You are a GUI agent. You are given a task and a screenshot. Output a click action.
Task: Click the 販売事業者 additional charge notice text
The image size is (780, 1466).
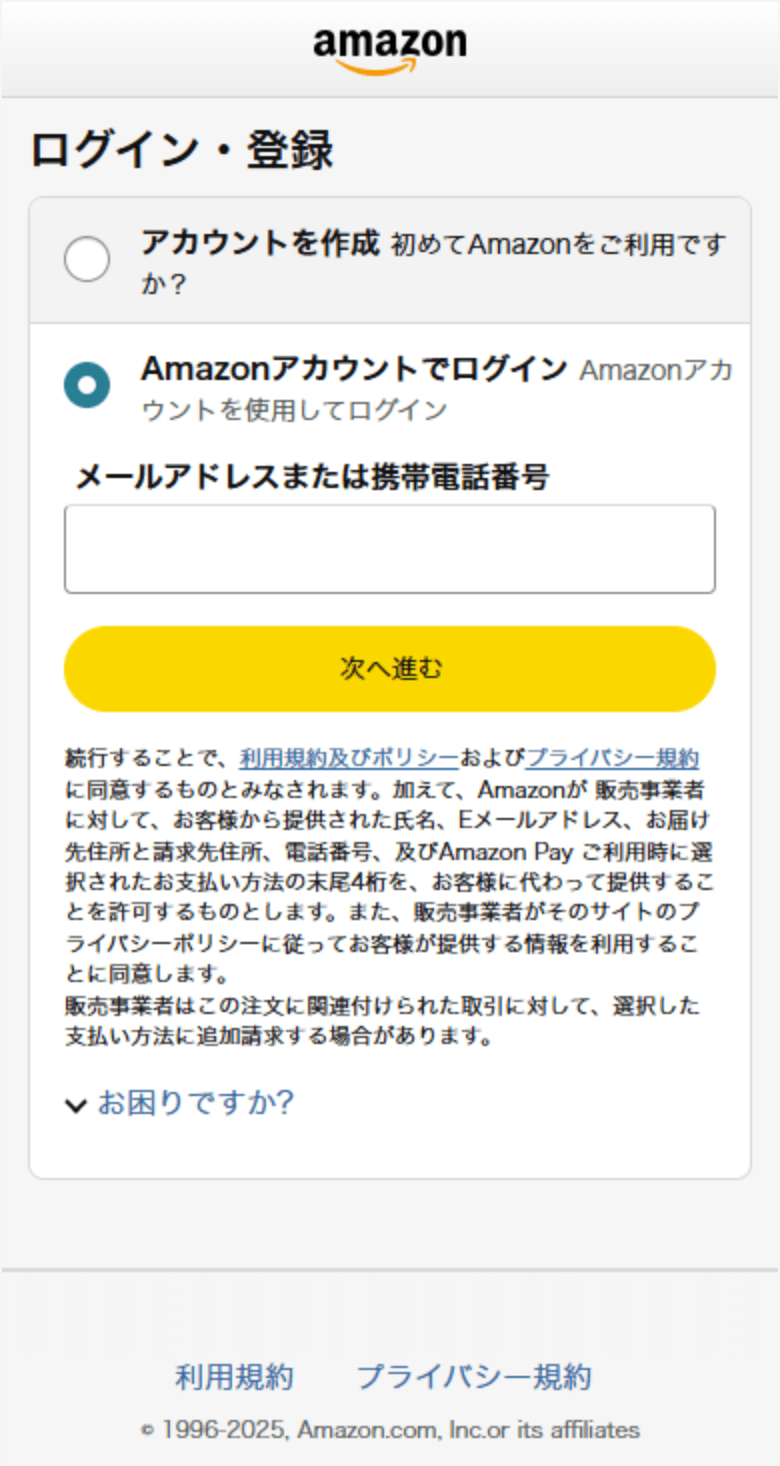[380, 1020]
